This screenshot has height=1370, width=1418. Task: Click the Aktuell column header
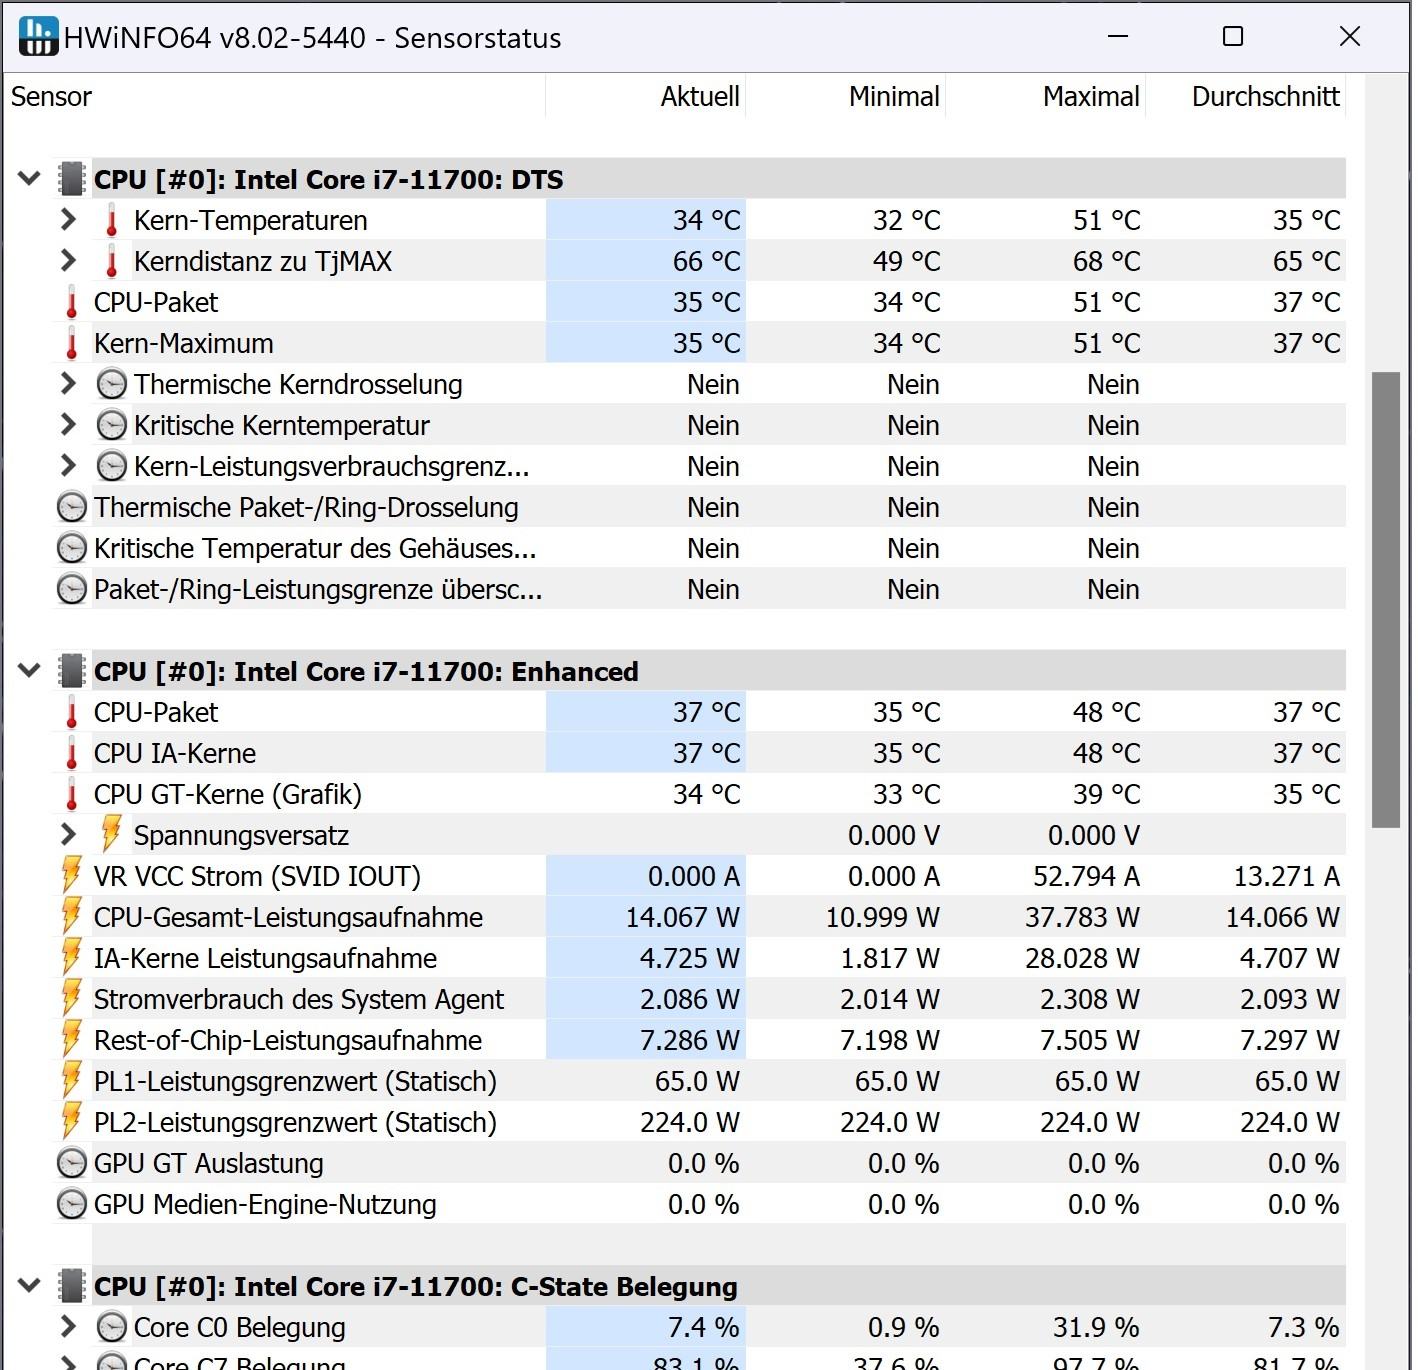pos(646,96)
